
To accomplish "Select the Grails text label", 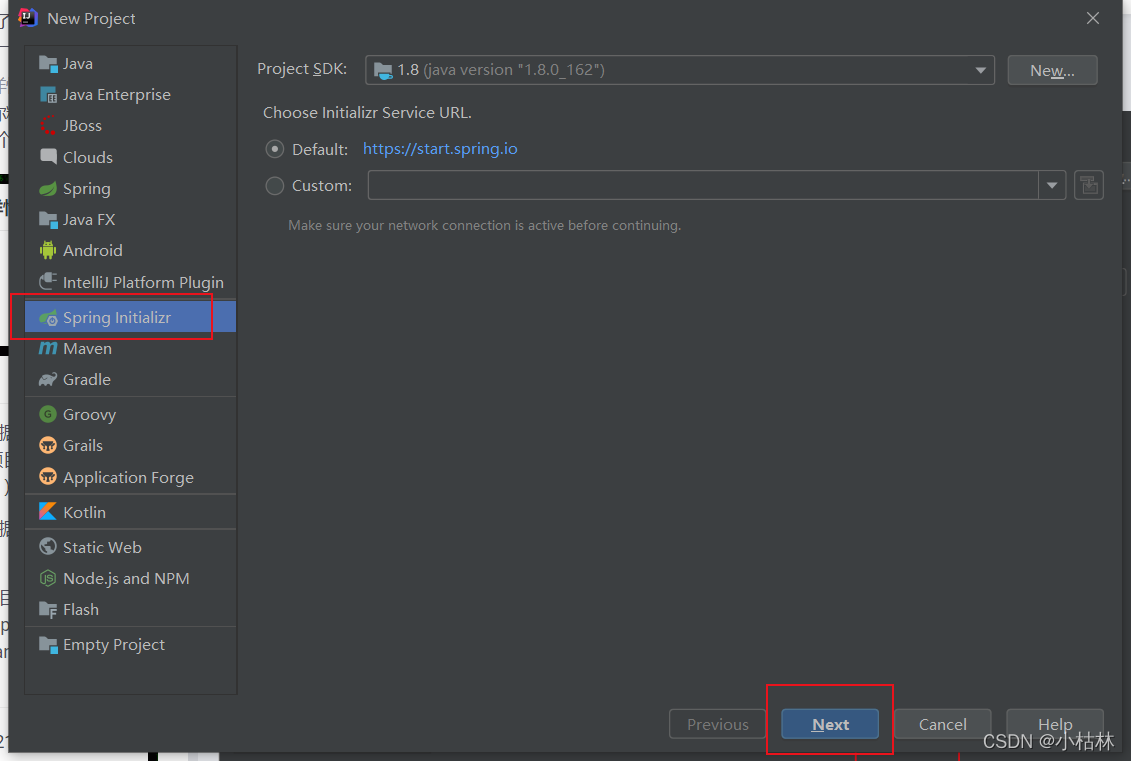I will tap(83, 446).
